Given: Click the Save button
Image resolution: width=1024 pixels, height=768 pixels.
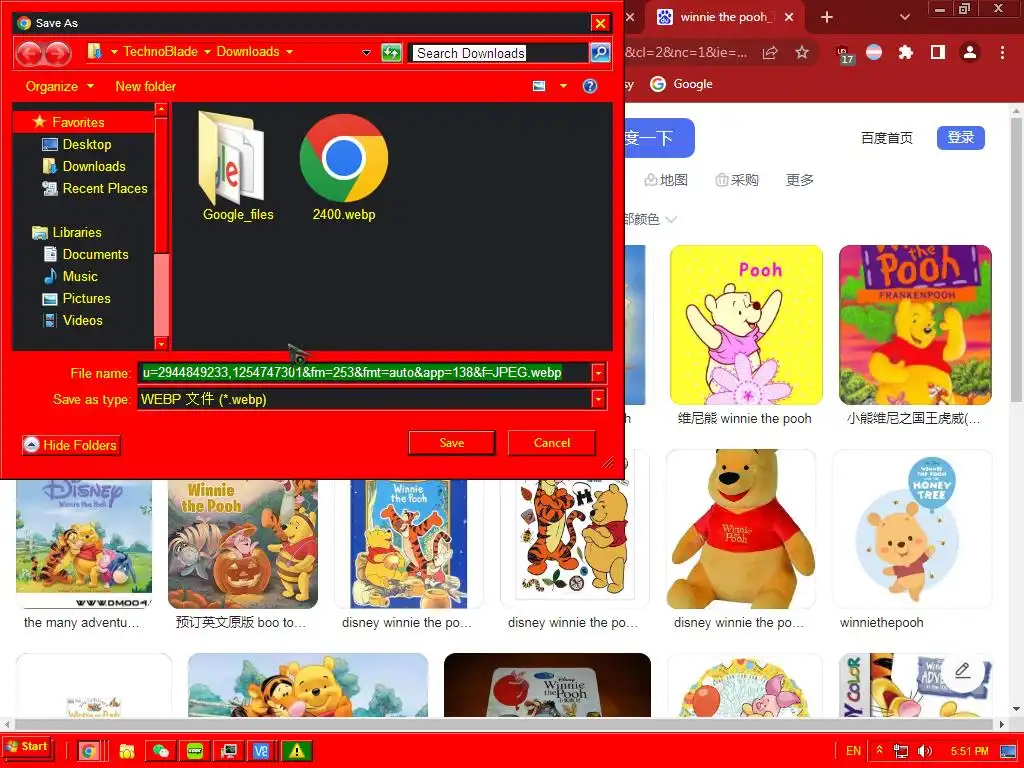Looking at the screenshot, I should pos(451,443).
